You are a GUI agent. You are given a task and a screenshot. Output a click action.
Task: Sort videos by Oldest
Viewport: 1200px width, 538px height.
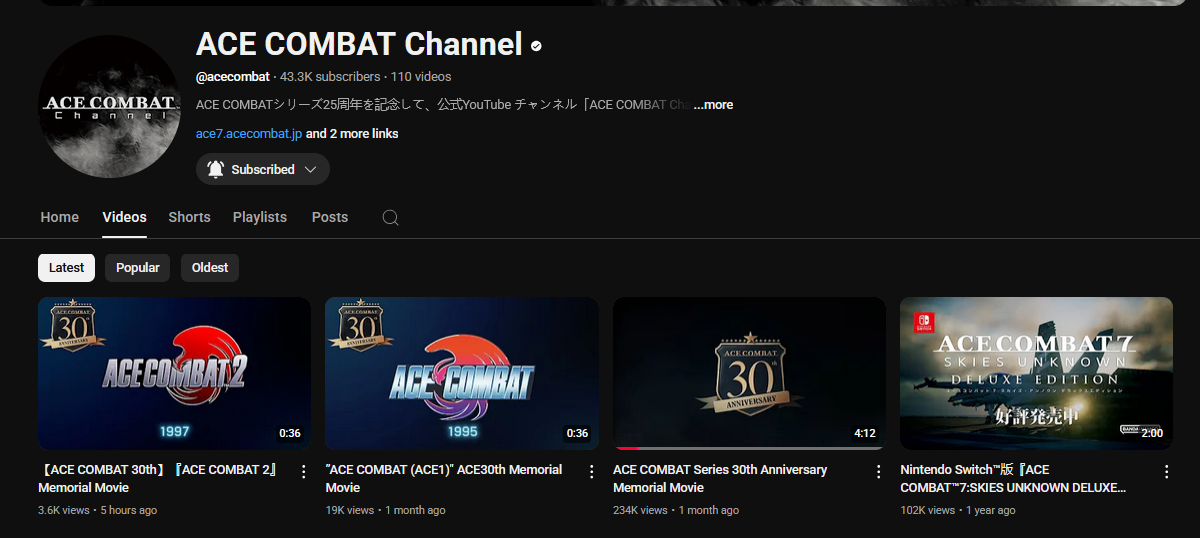(x=210, y=268)
